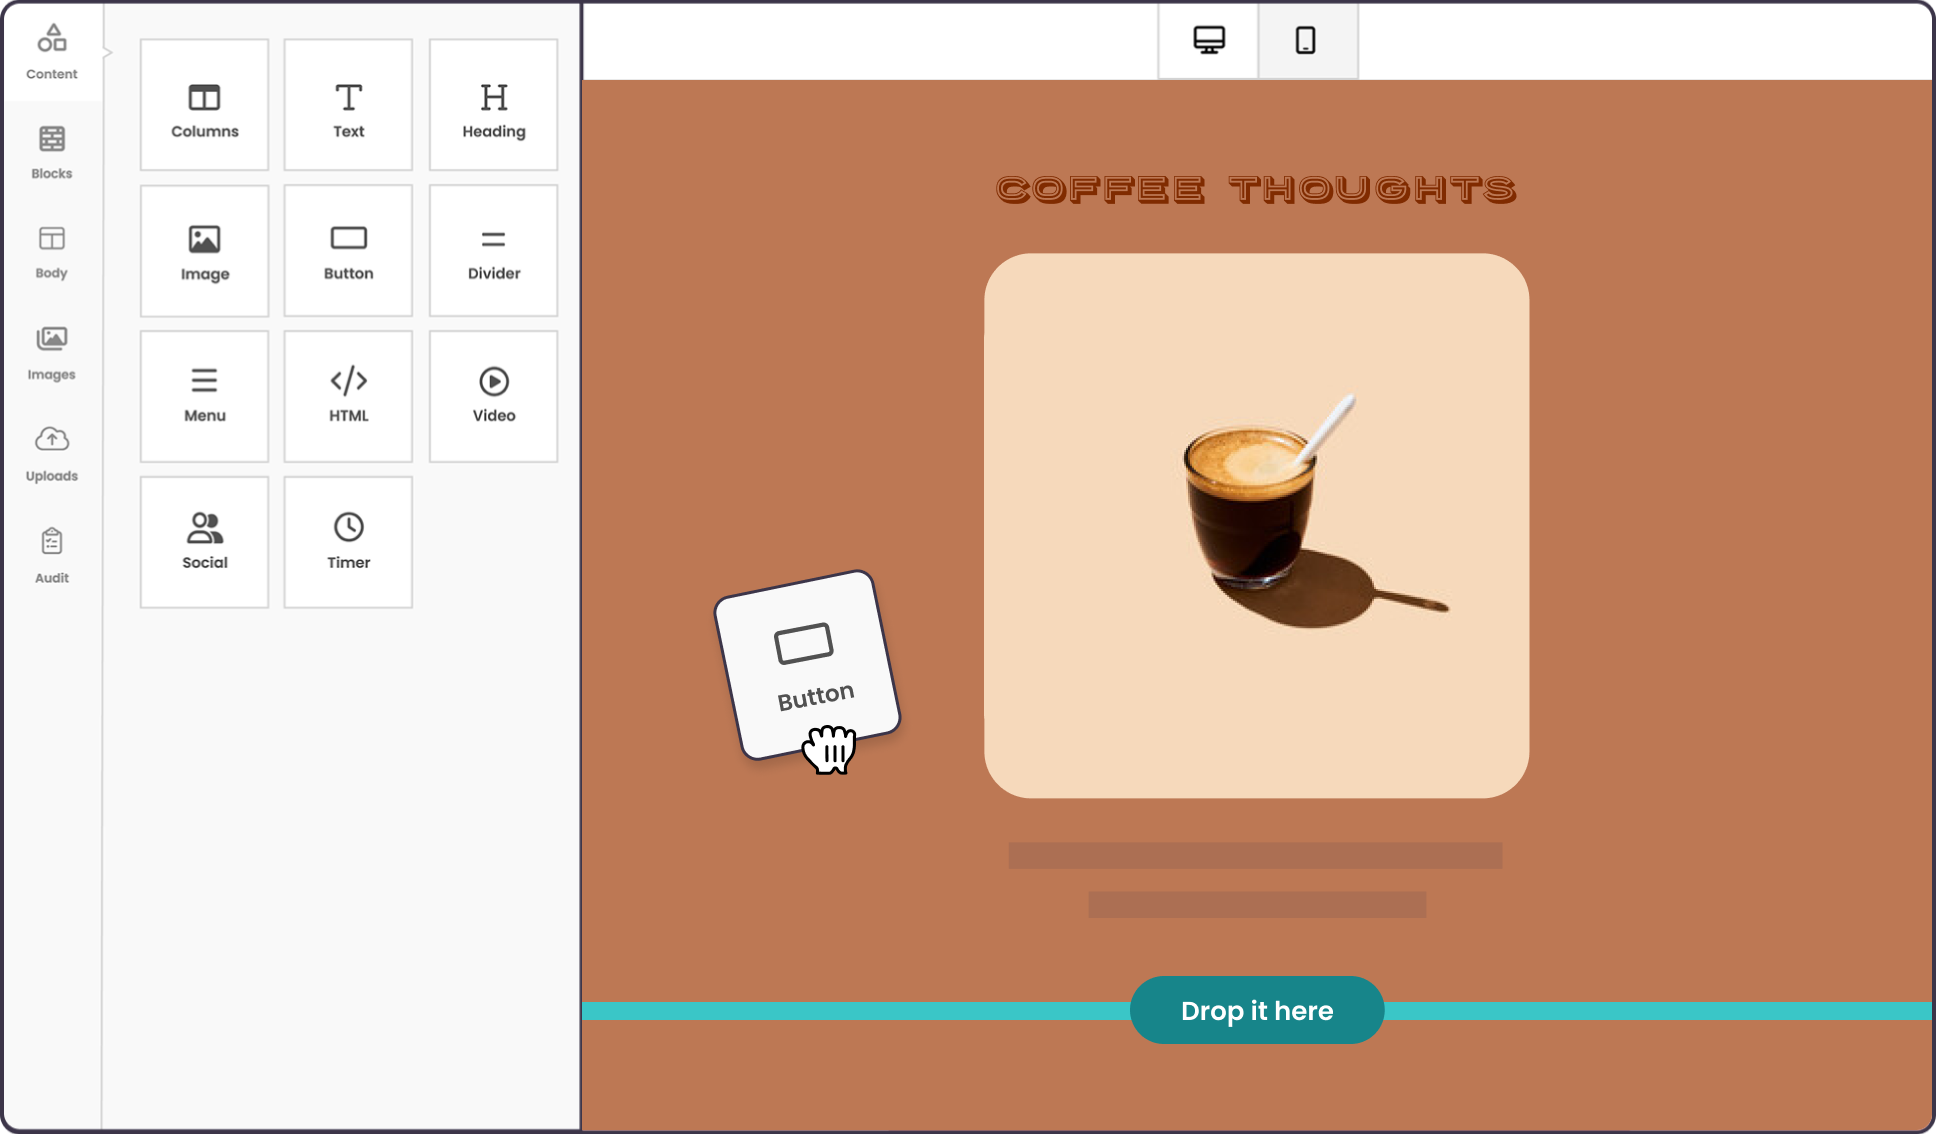
Task: Open the Audit sidebar section
Action: [52, 556]
